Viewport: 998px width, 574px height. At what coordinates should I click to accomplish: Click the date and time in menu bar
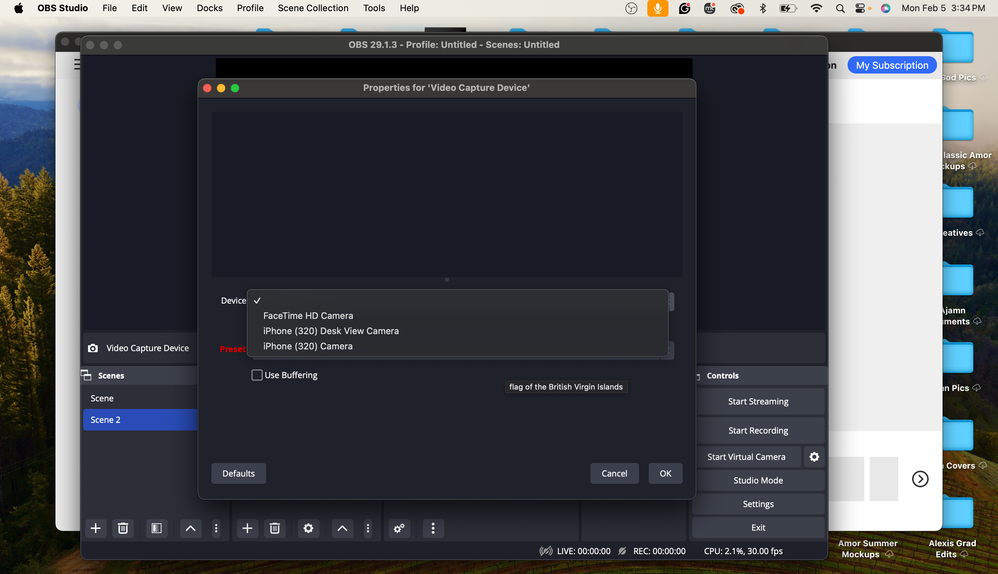943,8
